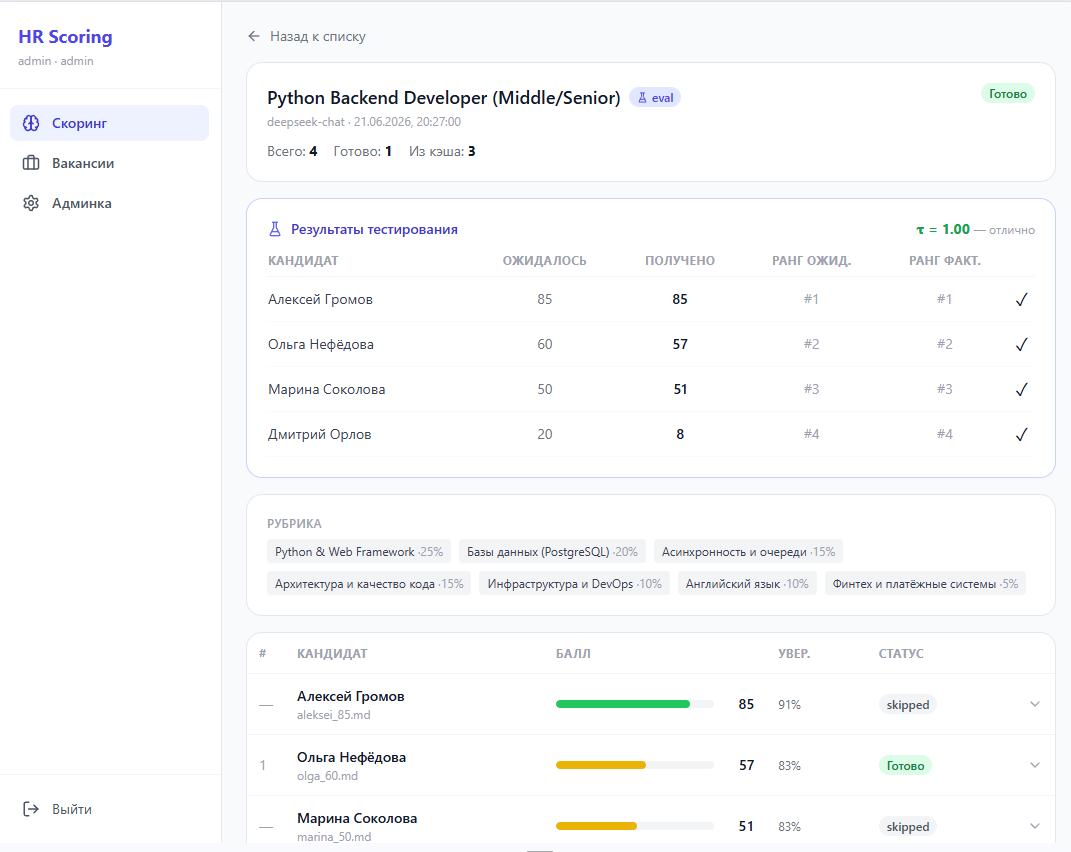
Task: Click the flask icon in eval badge
Action: click(x=642, y=98)
